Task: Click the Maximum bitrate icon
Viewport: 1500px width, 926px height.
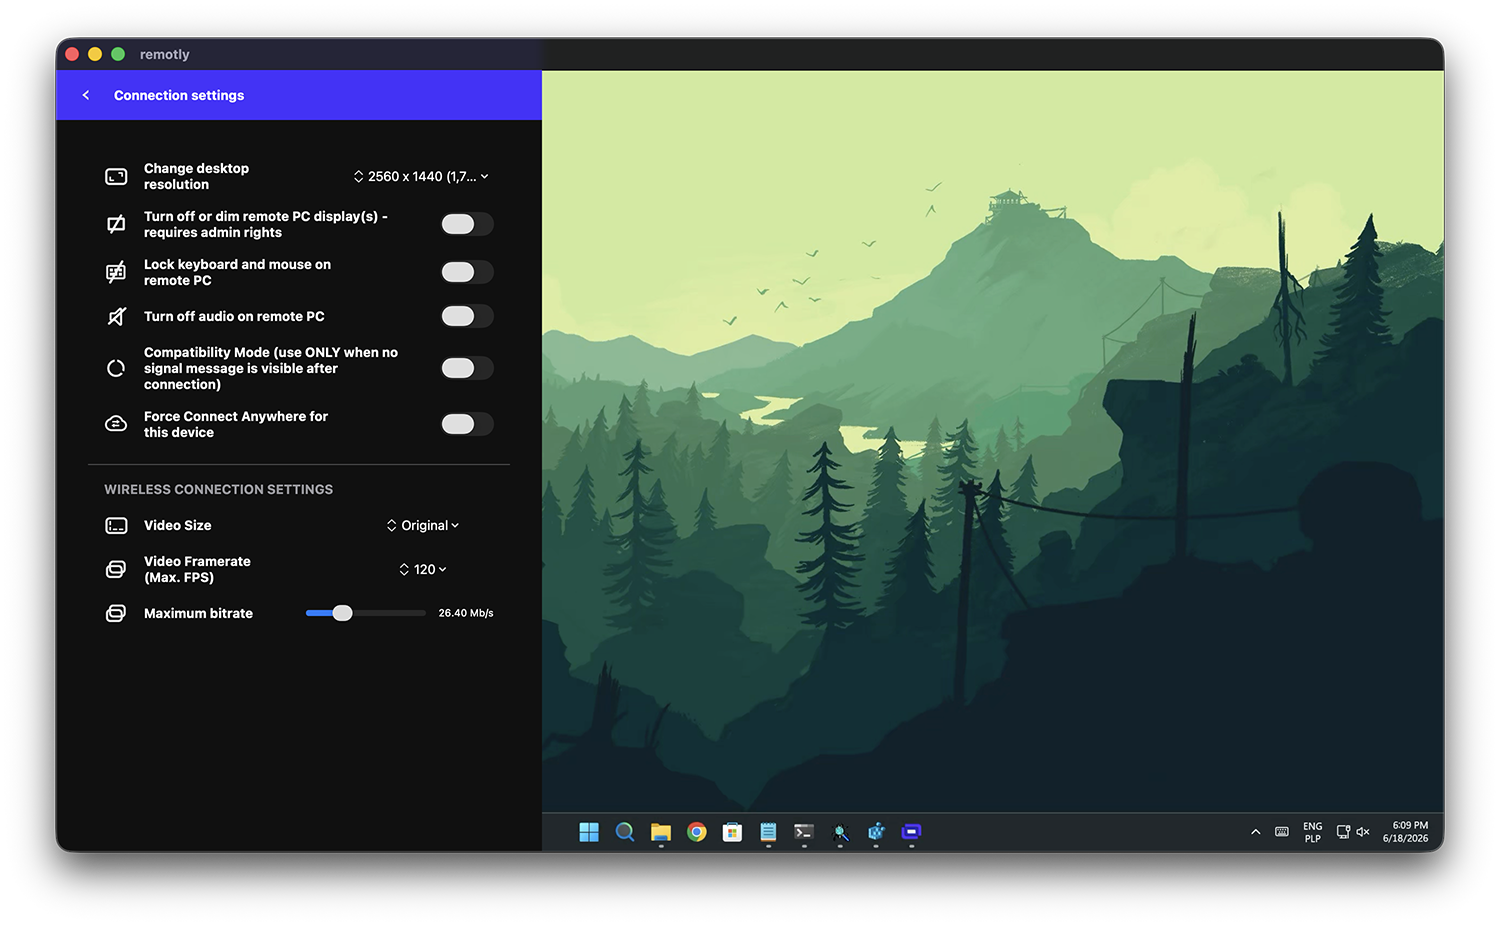Action: (116, 613)
